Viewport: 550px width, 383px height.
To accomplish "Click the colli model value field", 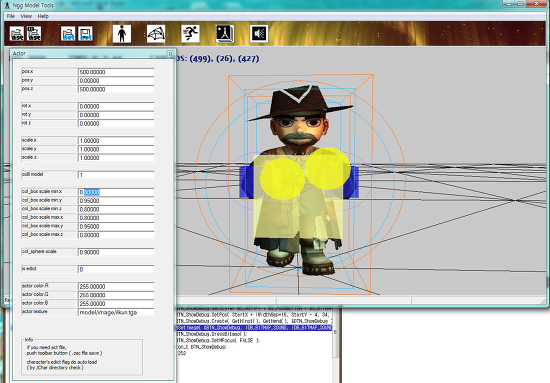I will tap(116, 175).
